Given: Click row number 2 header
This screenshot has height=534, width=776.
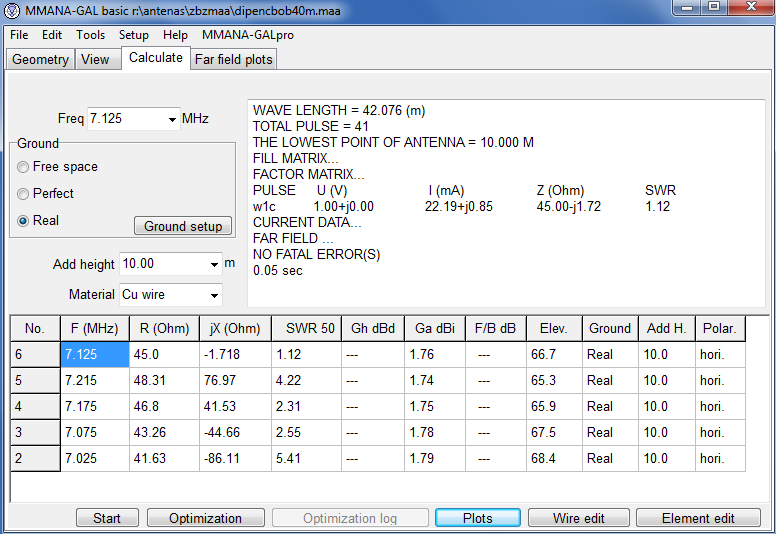Looking at the screenshot, I should [35, 458].
